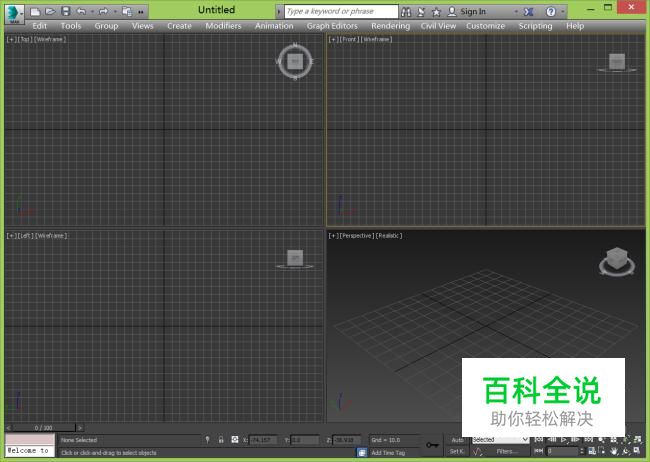Open the Scripting menu
This screenshot has height=462, width=650.
click(x=535, y=26)
